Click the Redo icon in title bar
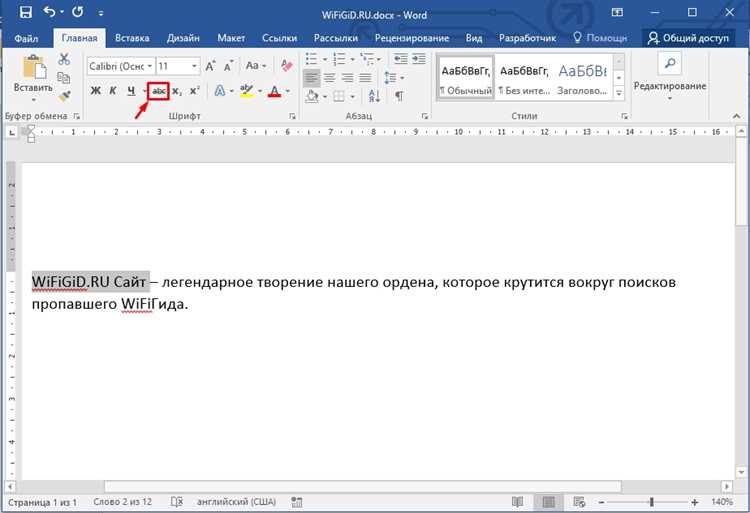 pyautogui.click(x=77, y=12)
